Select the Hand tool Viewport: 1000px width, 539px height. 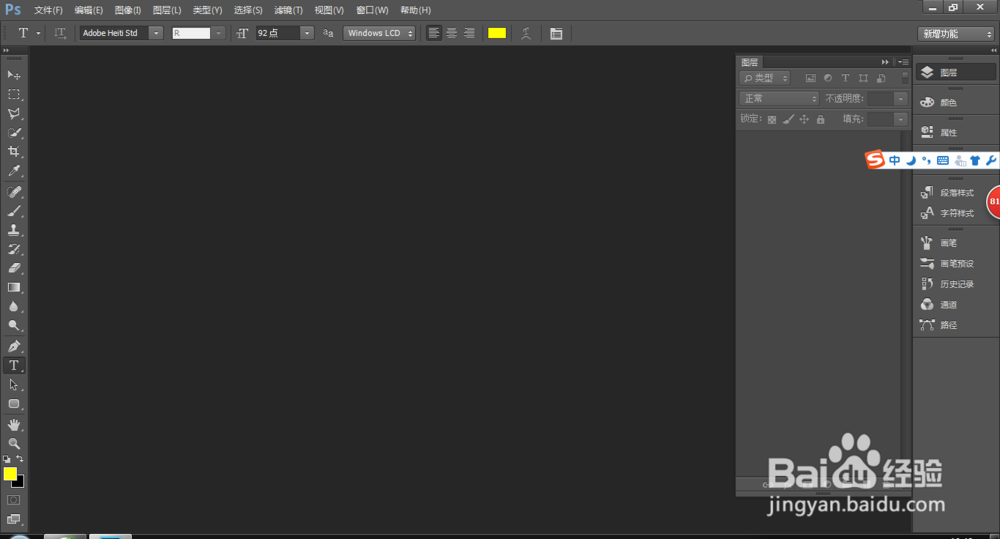coord(13,425)
